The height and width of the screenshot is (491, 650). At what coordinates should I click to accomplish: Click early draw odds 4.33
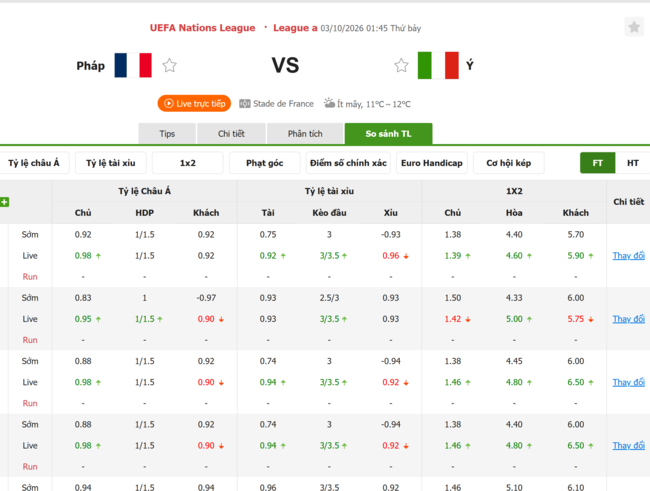[x=514, y=298]
